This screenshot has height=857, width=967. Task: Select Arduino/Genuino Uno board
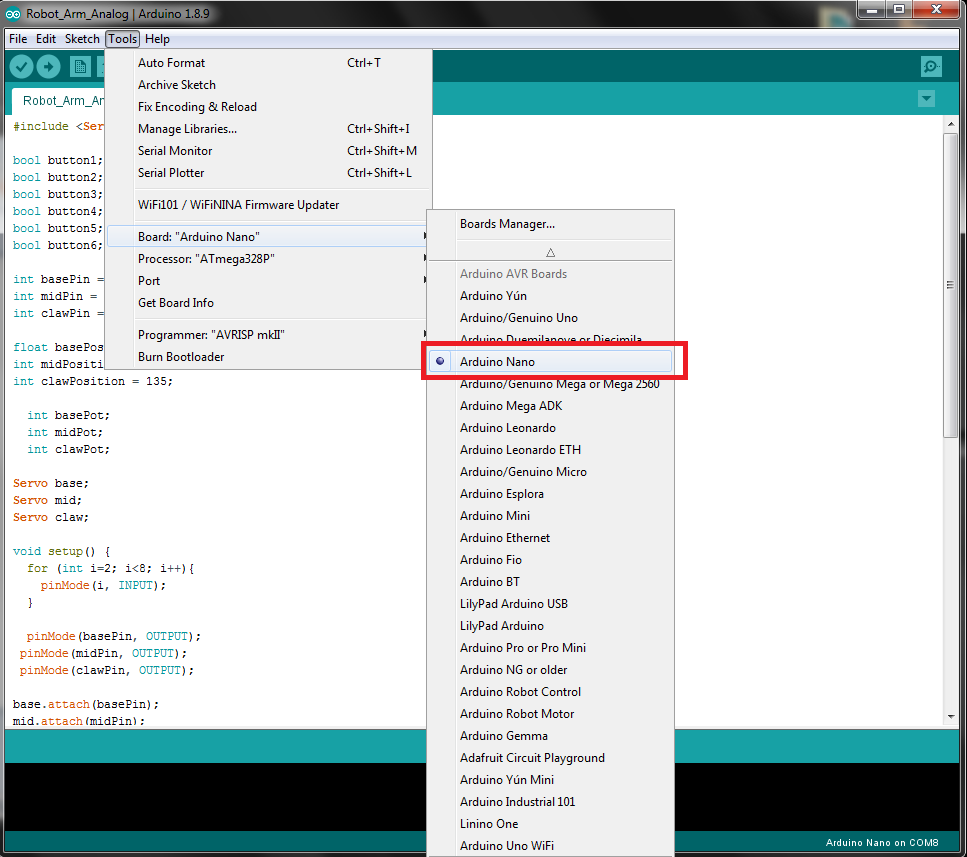pos(550,318)
